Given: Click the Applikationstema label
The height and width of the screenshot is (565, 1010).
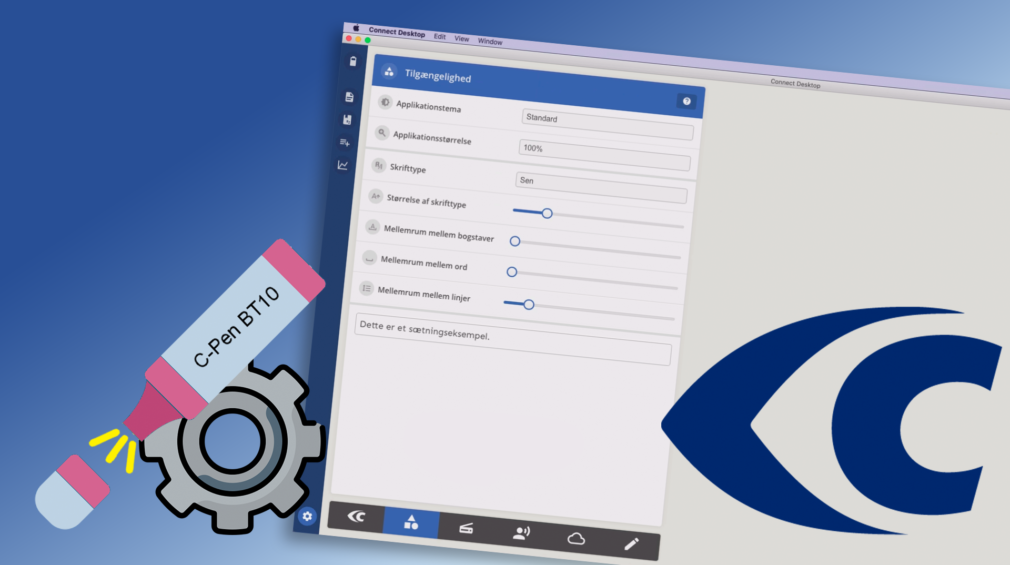Looking at the screenshot, I should pyautogui.click(x=428, y=106).
